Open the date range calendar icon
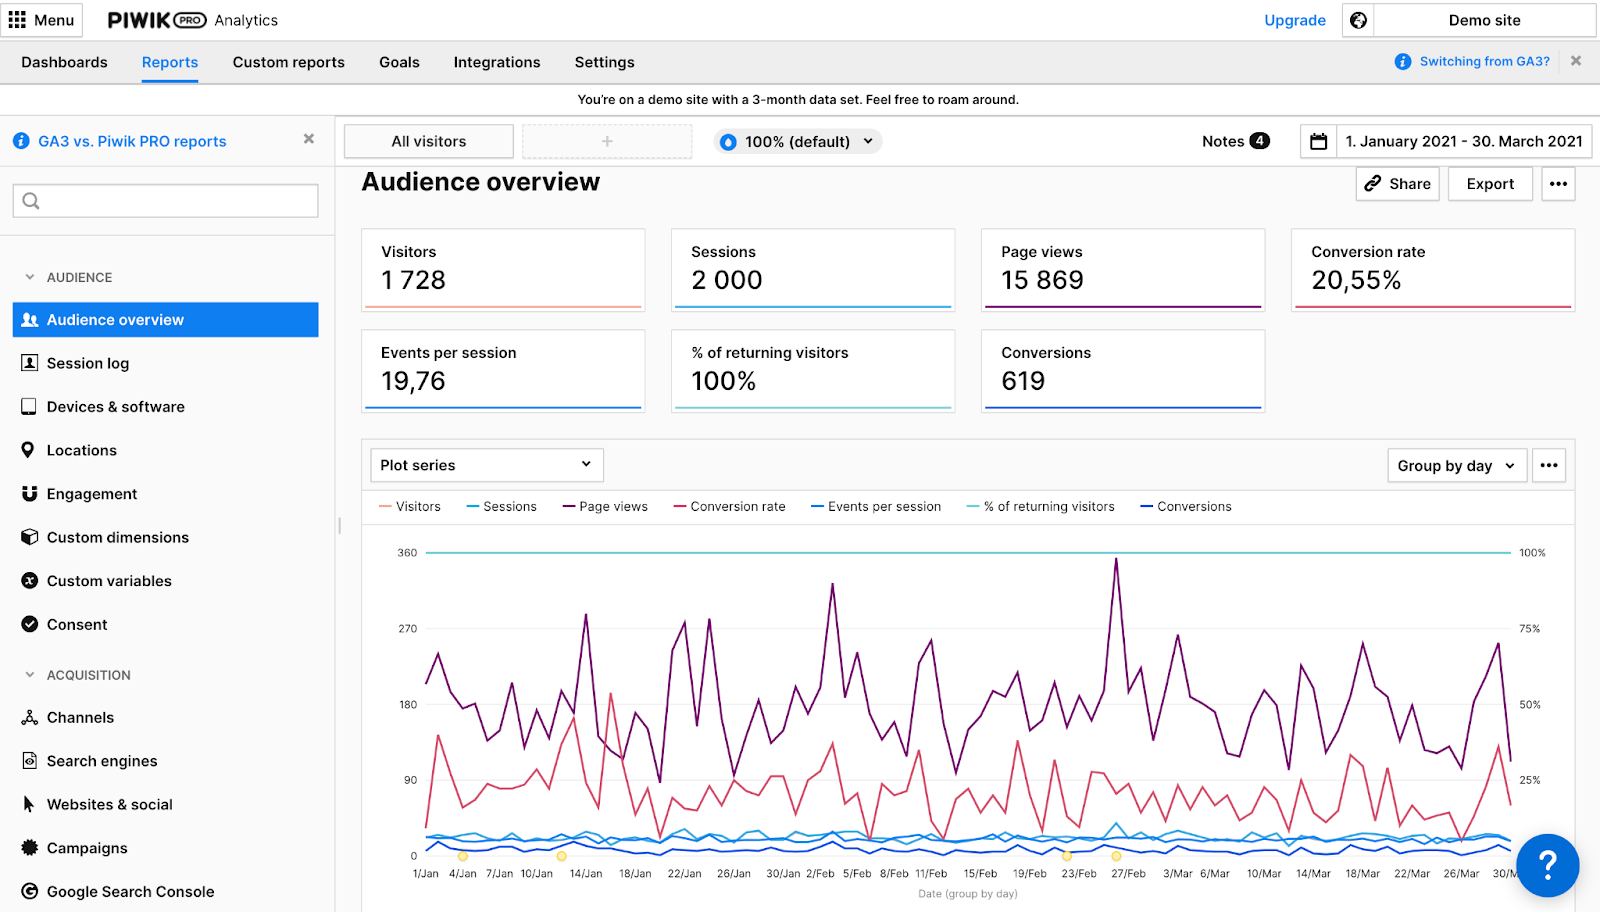The image size is (1600, 912). click(x=1318, y=141)
